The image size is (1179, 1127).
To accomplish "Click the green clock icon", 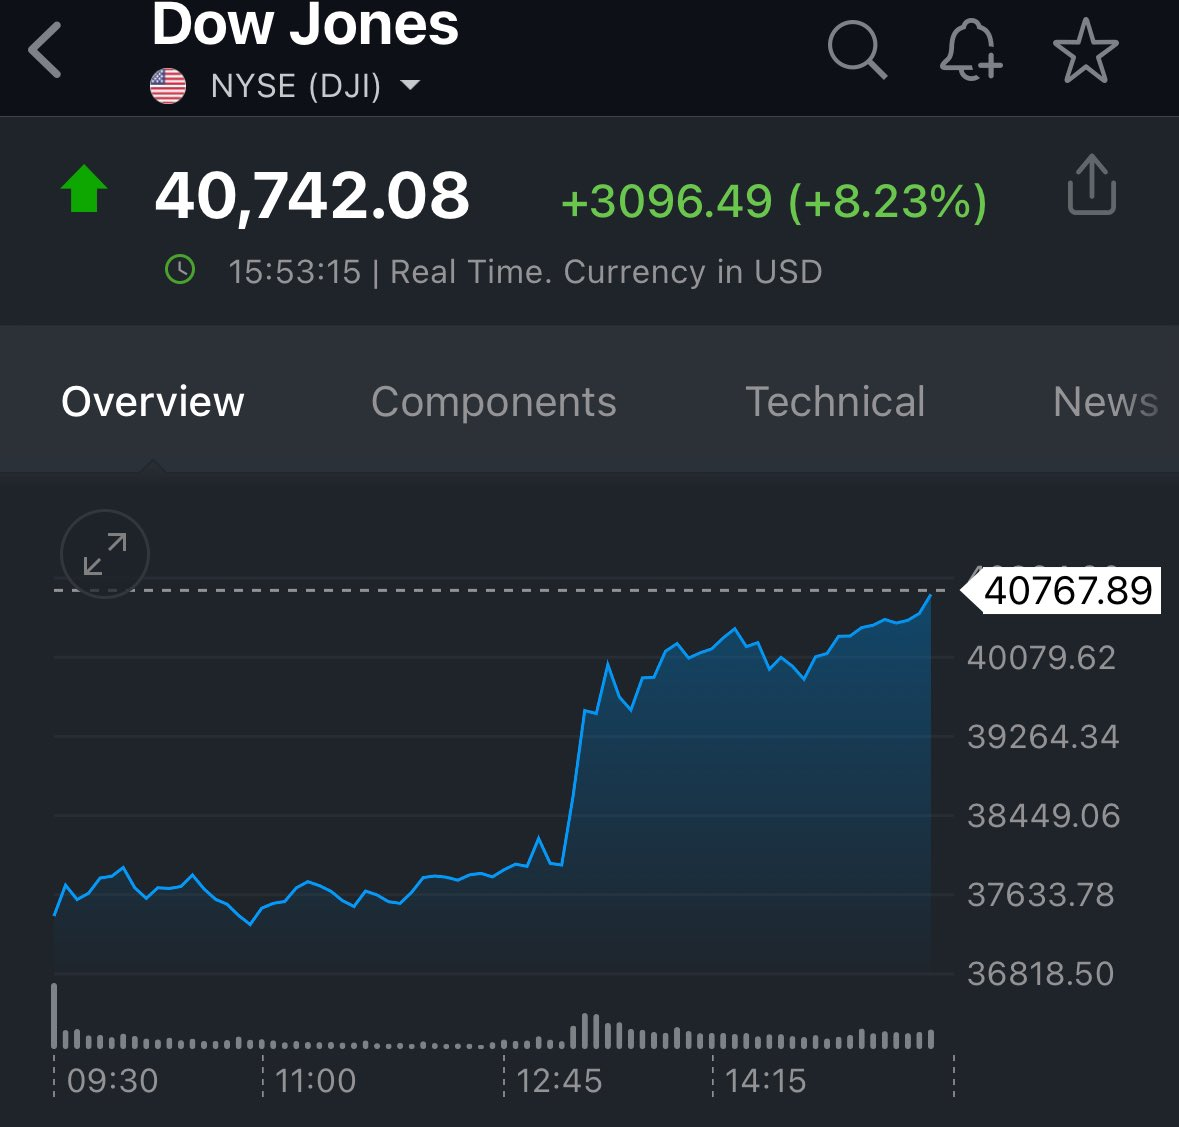I will coord(180,270).
